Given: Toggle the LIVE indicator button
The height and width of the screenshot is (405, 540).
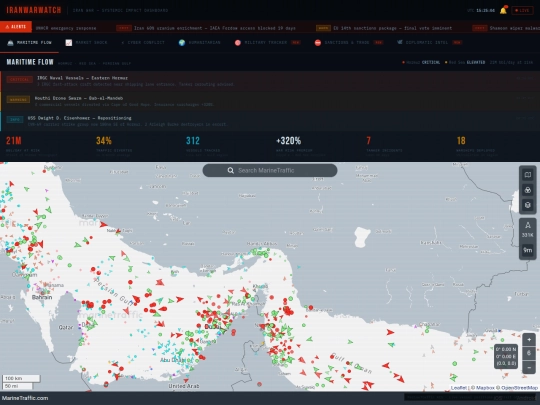Looking at the screenshot, I should point(522,10).
